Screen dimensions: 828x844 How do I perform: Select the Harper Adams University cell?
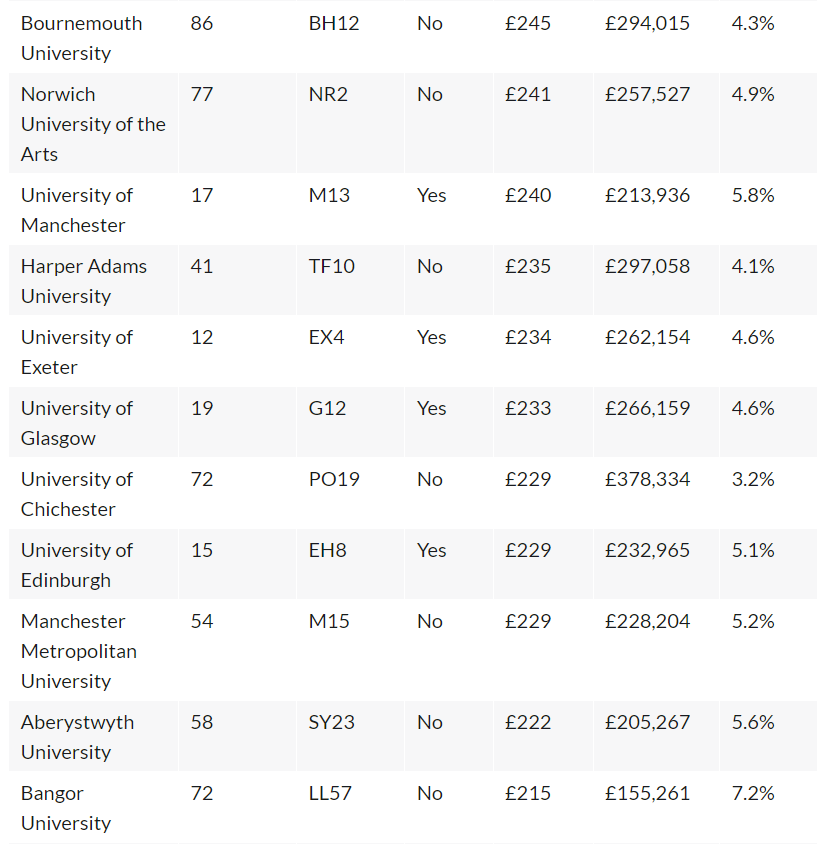[93, 281]
